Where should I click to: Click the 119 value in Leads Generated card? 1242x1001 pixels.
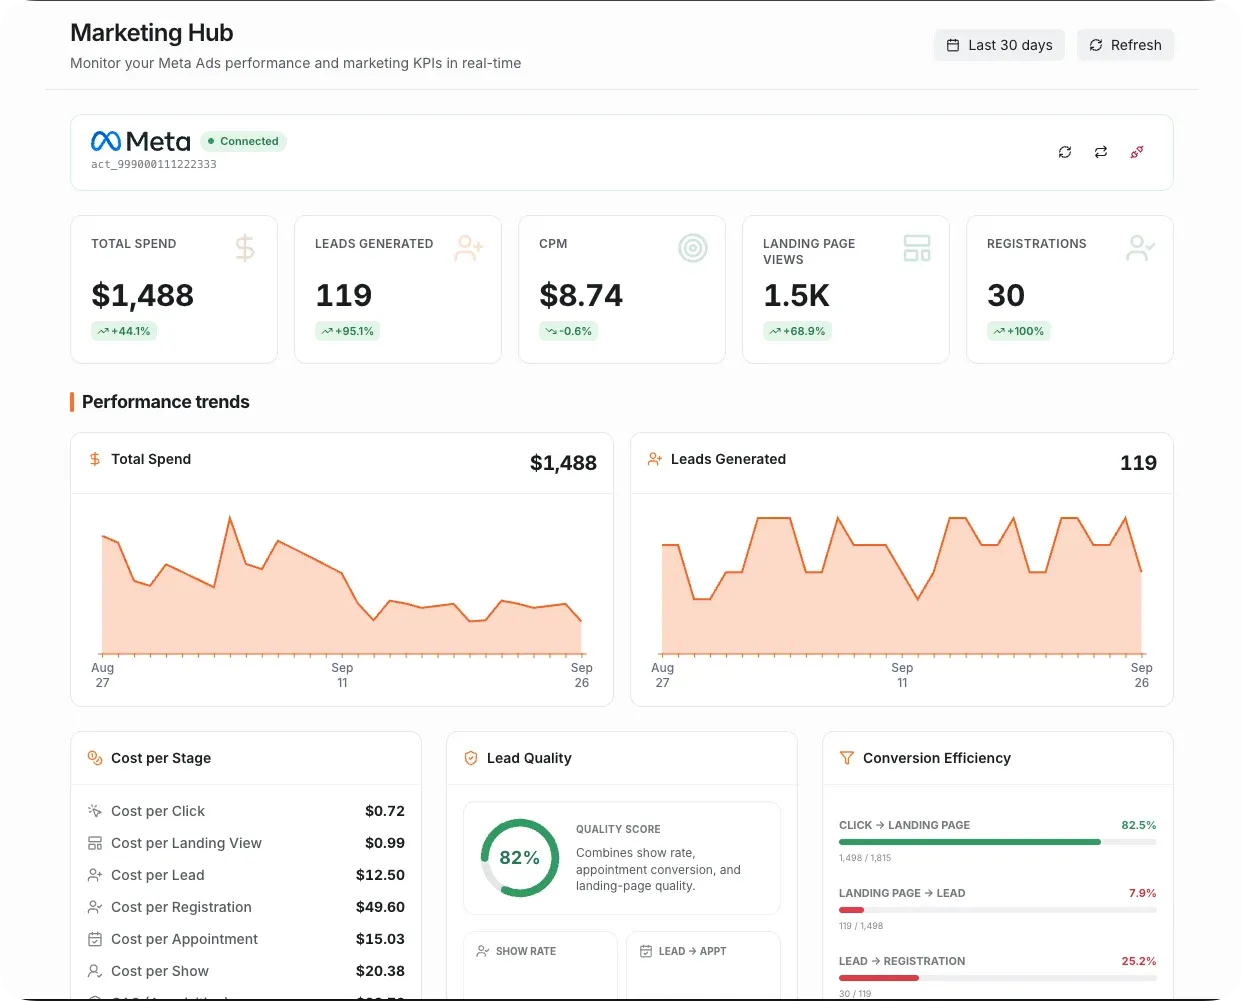(x=344, y=295)
